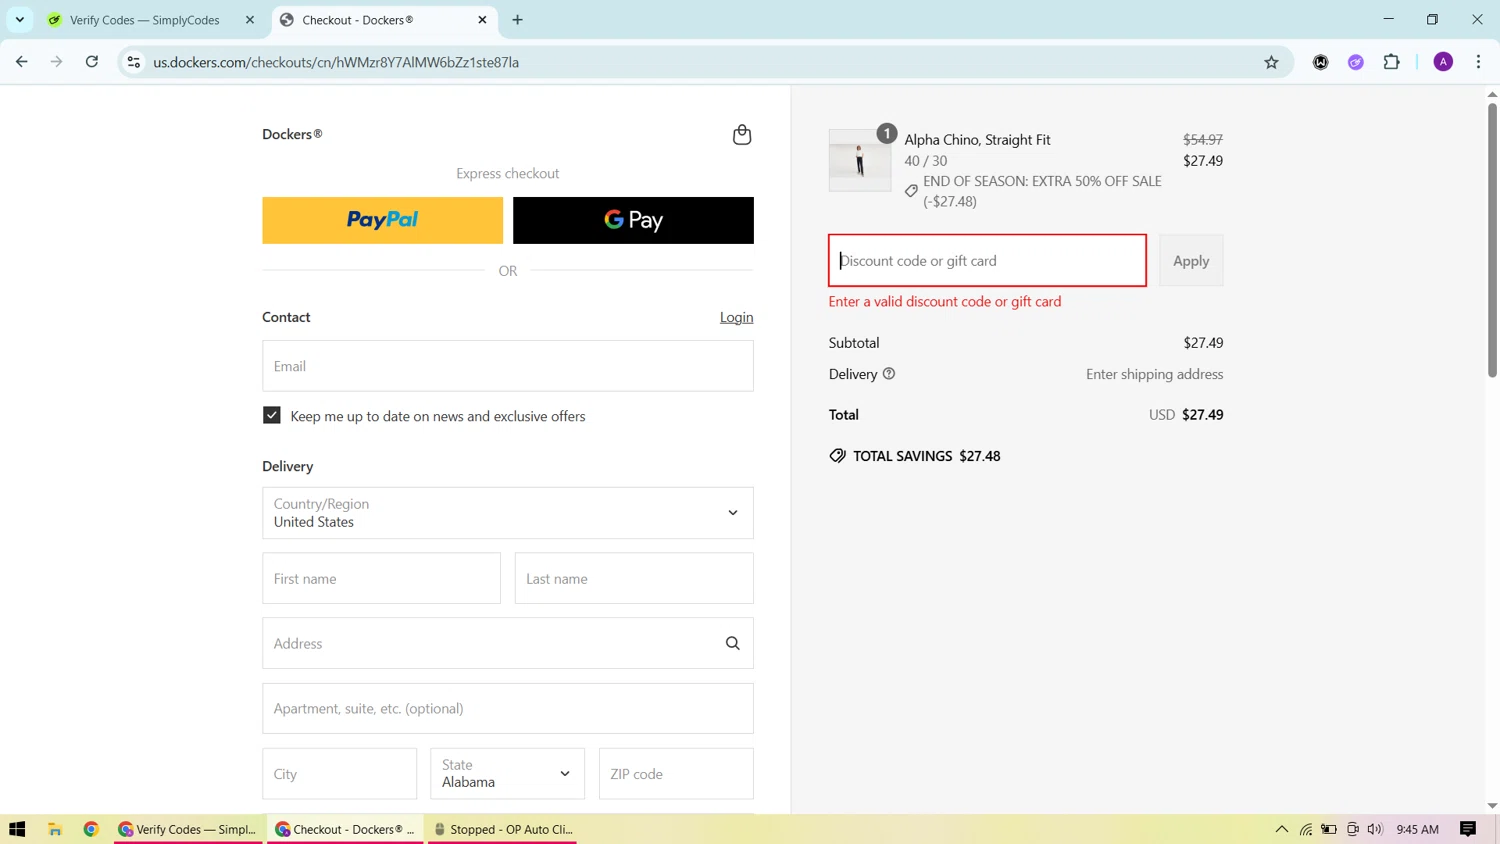Click the battery tray icon
The width and height of the screenshot is (1500, 844).
(x=1329, y=829)
